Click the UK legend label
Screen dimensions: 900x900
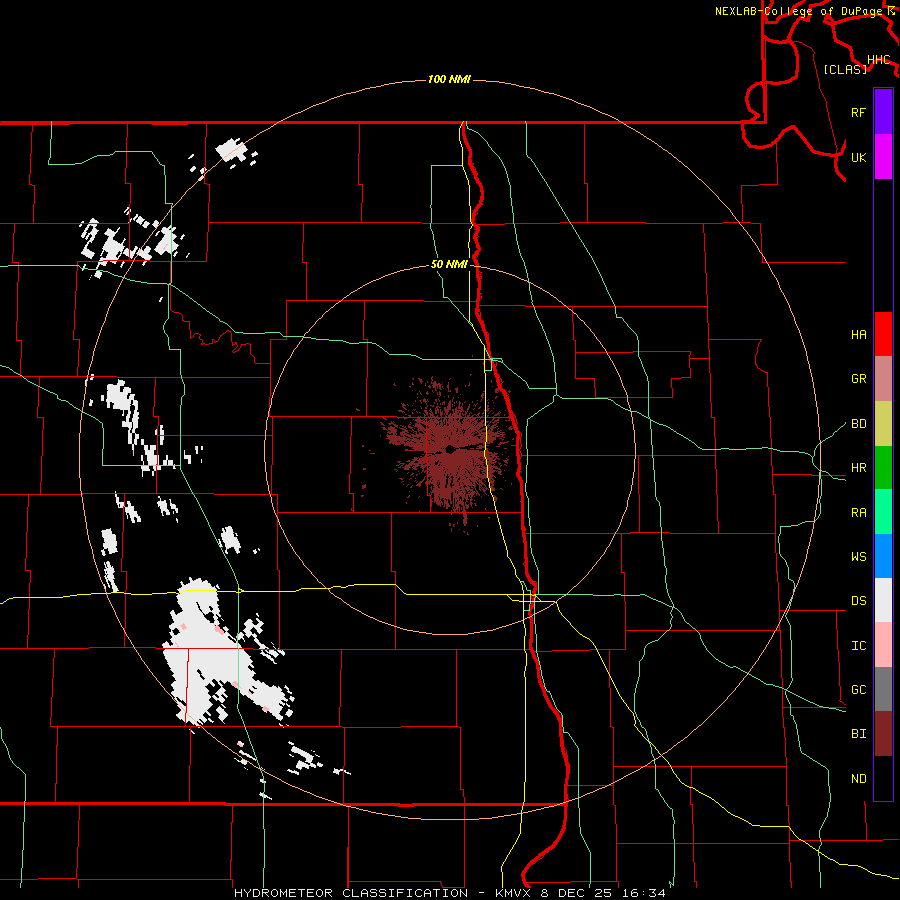tap(858, 157)
